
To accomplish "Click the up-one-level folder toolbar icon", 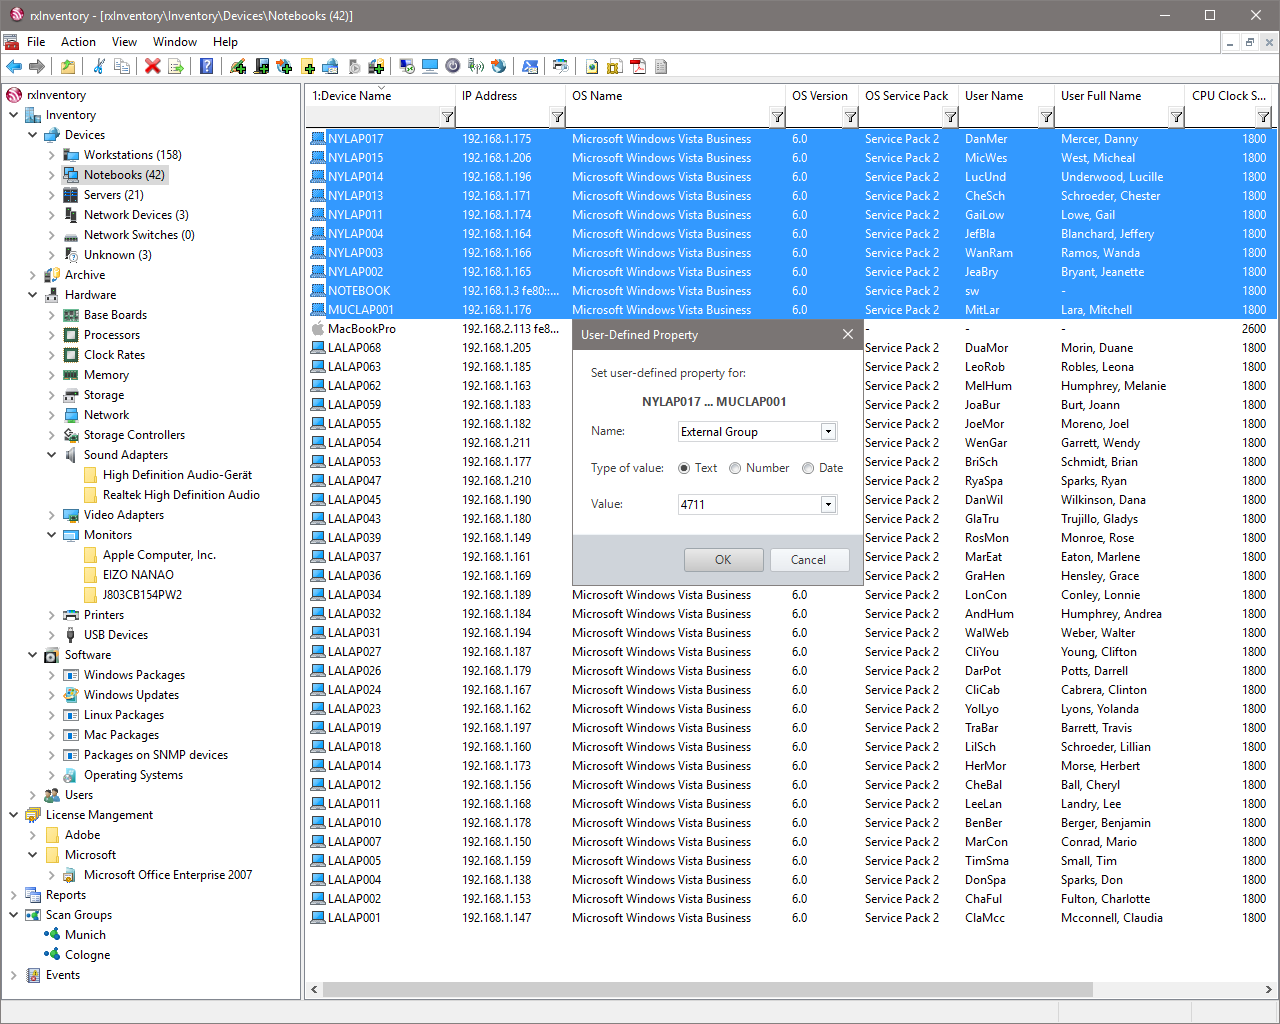I will pyautogui.click(x=67, y=67).
